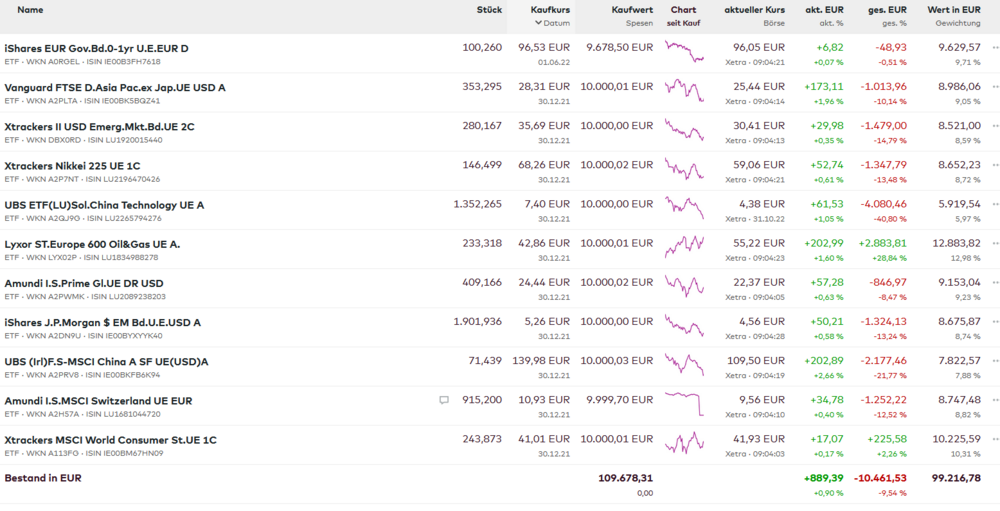The width and height of the screenshot is (1000, 511).
Task: Open the three-dot menu for Lyxor ST.Europe 600 Oil&Gas
Action: [995, 243]
